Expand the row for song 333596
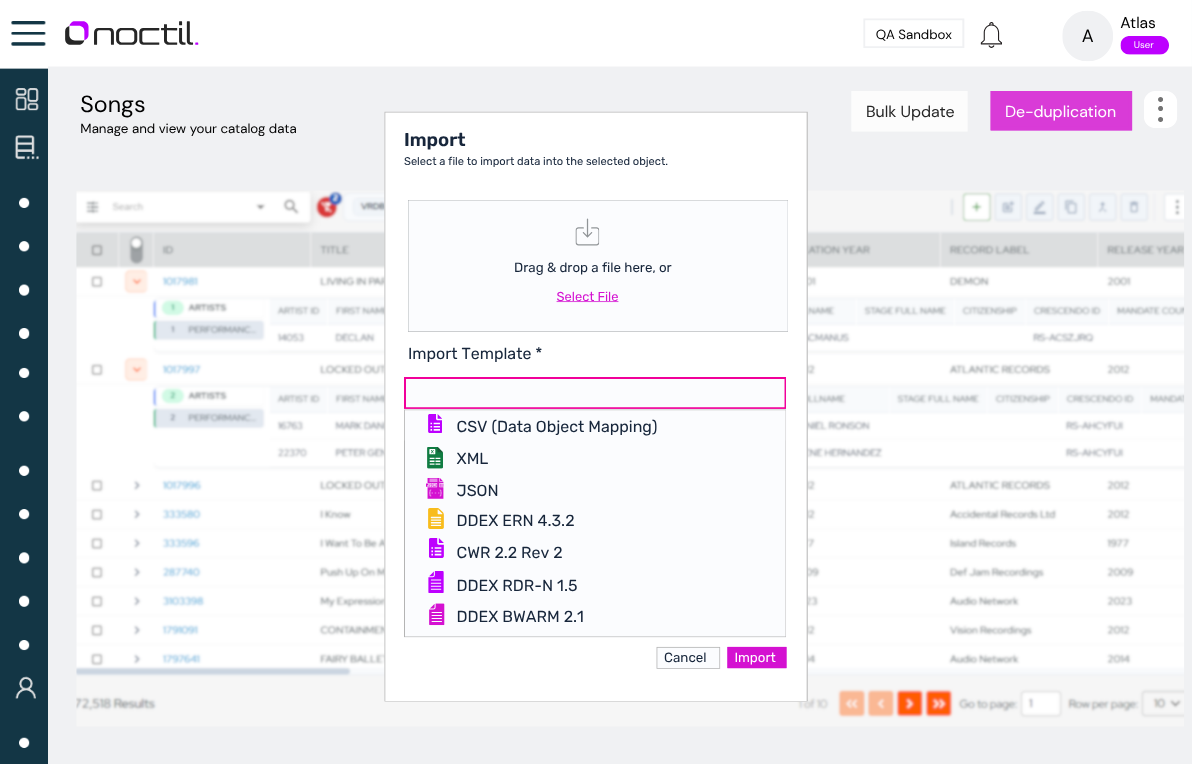 (137, 544)
